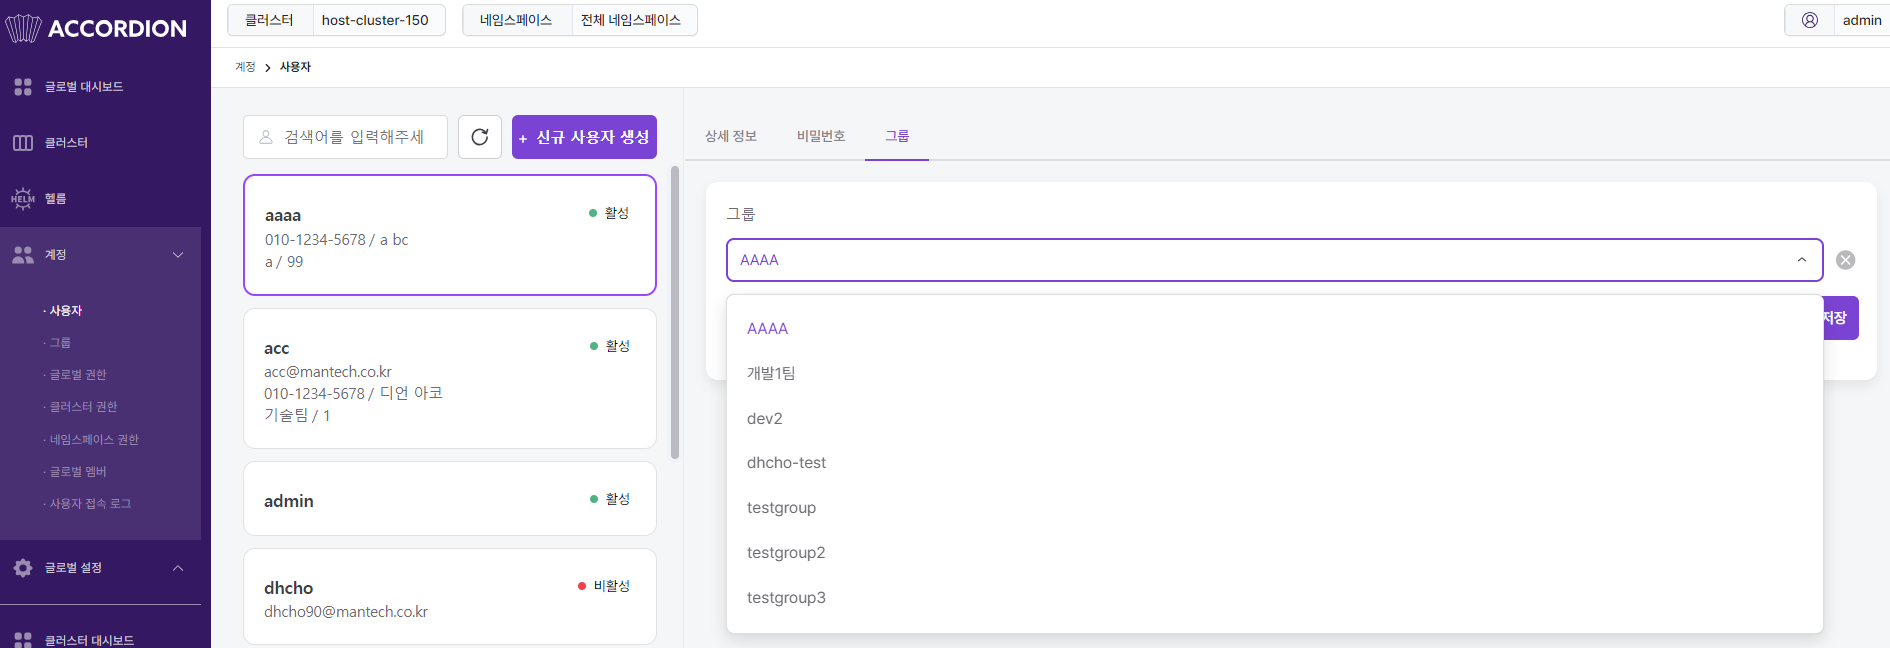Refresh the user list
This screenshot has height=648, width=1890.
click(x=480, y=137)
